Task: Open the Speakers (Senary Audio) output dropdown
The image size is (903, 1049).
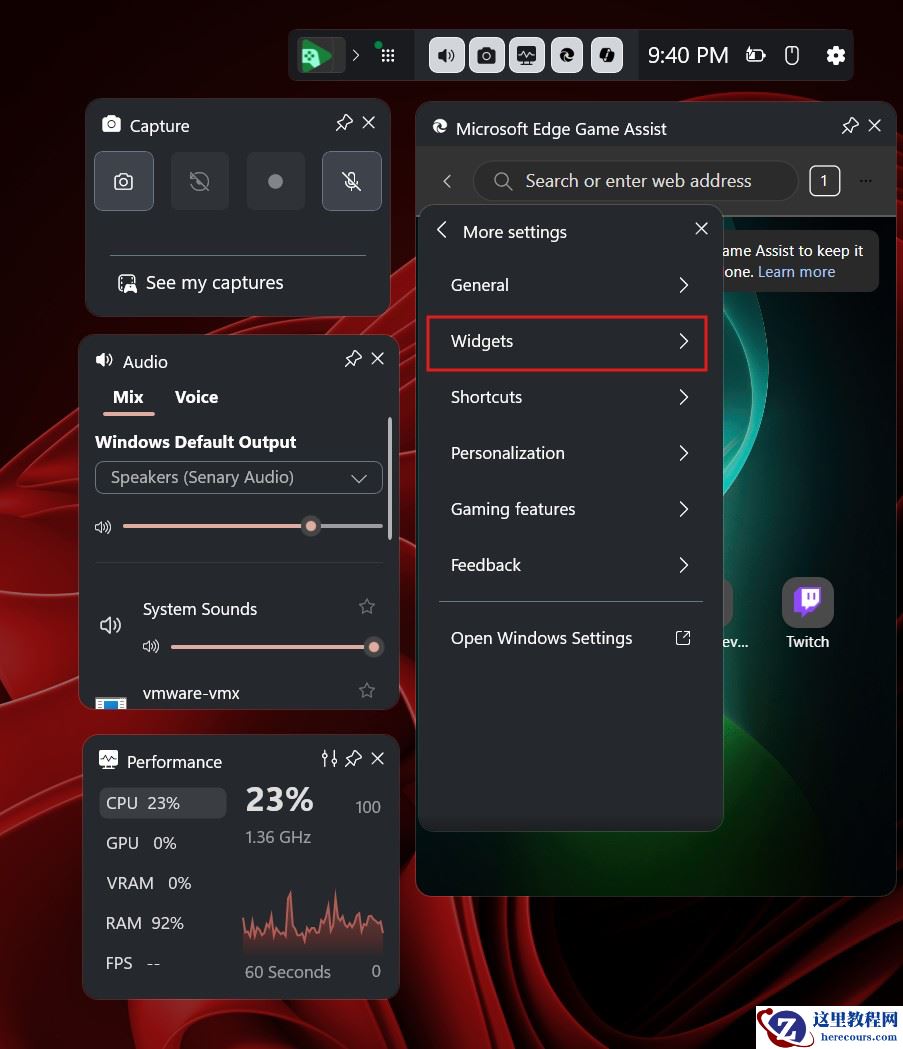Action: tap(238, 477)
